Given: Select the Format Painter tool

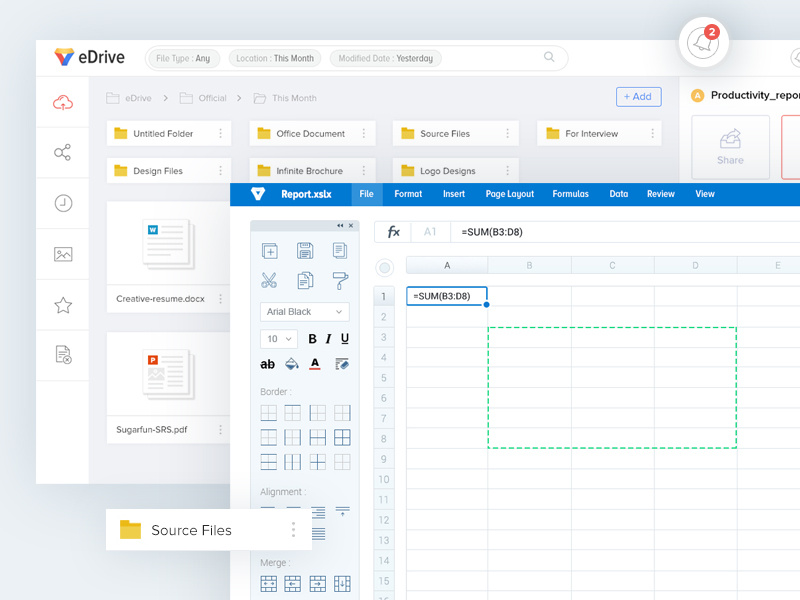Looking at the screenshot, I should (340, 282).
